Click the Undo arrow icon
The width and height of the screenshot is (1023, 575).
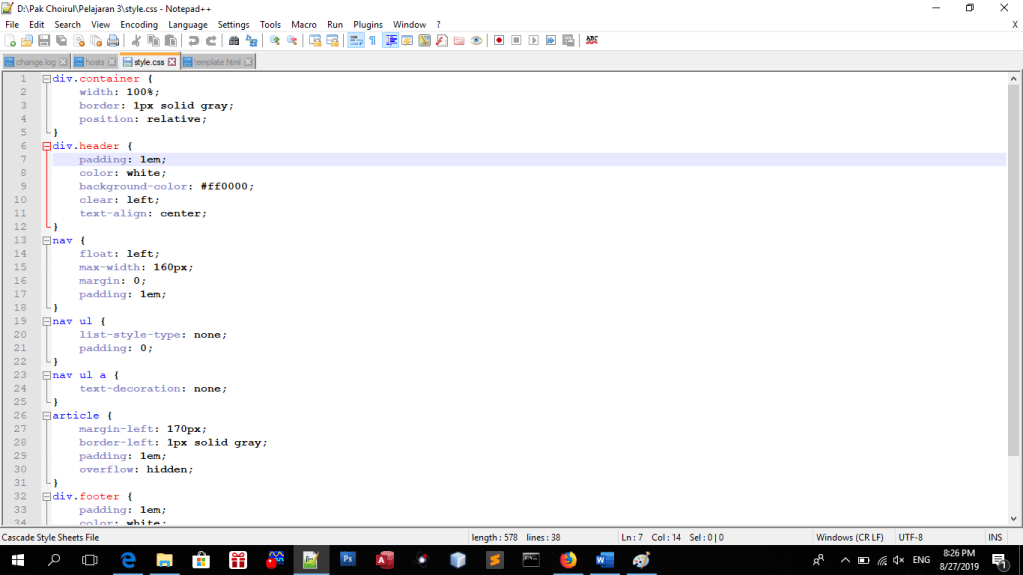pos(194,41)
